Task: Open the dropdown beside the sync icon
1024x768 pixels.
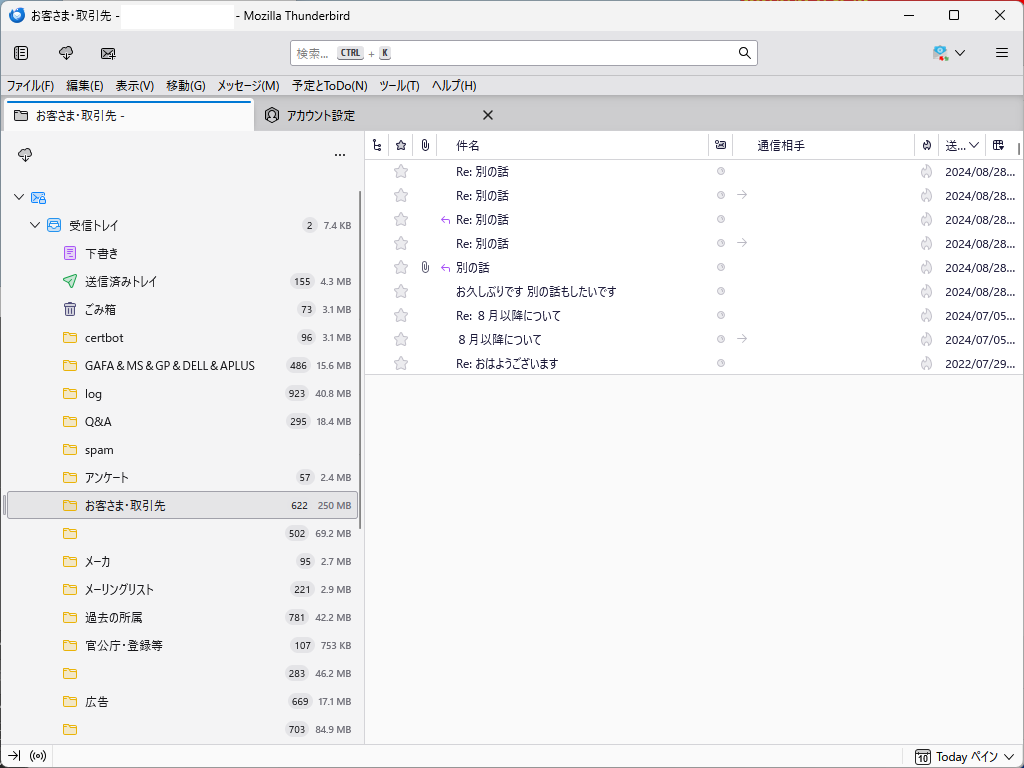Action: 960,53
